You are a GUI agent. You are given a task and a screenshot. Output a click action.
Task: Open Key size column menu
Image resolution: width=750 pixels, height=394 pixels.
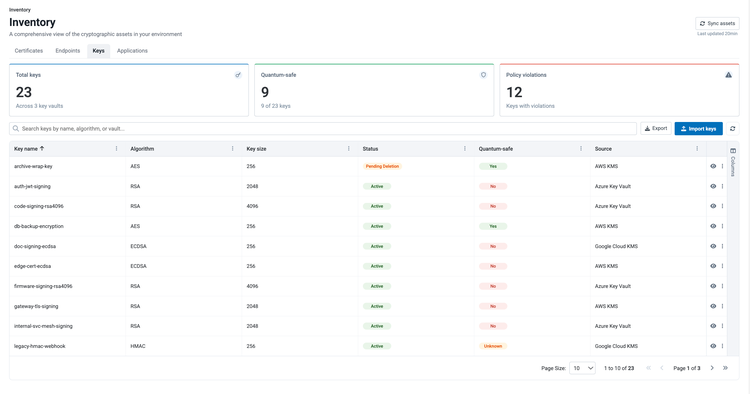tap(348, 149)
